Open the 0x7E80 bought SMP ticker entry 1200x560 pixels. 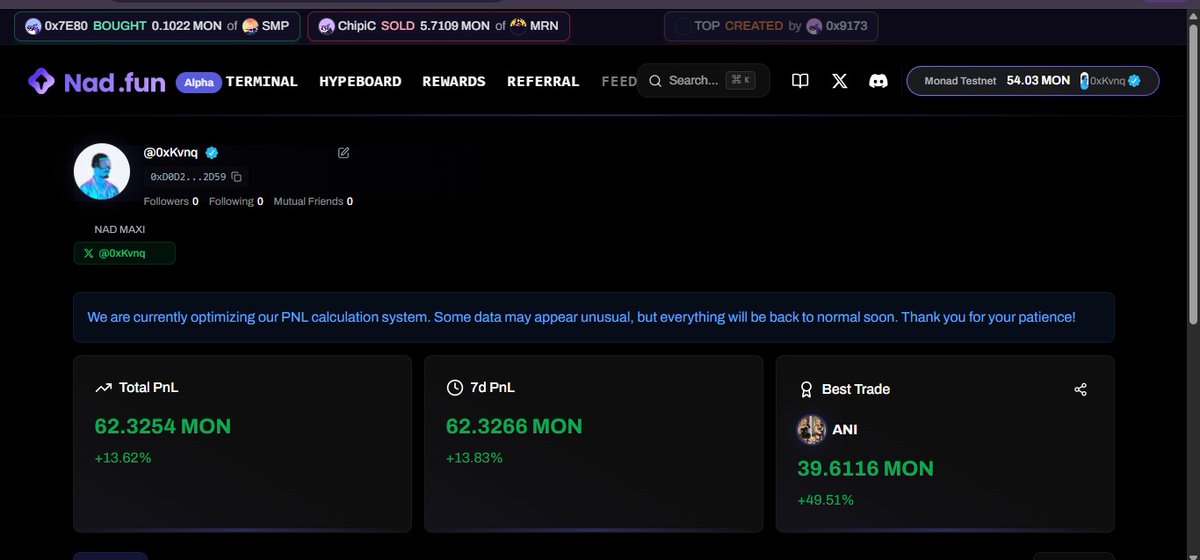click(x=157, y=26)
